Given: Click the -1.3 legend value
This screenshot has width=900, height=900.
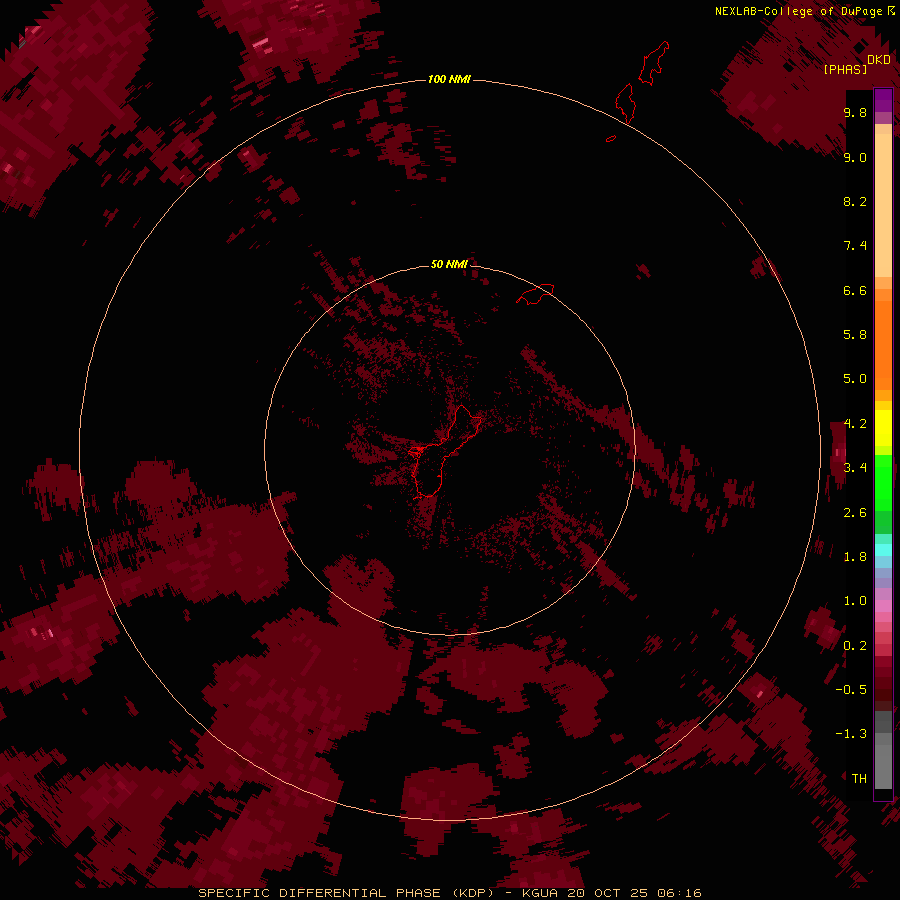Looking at the screenshot, I should point(851,734).
